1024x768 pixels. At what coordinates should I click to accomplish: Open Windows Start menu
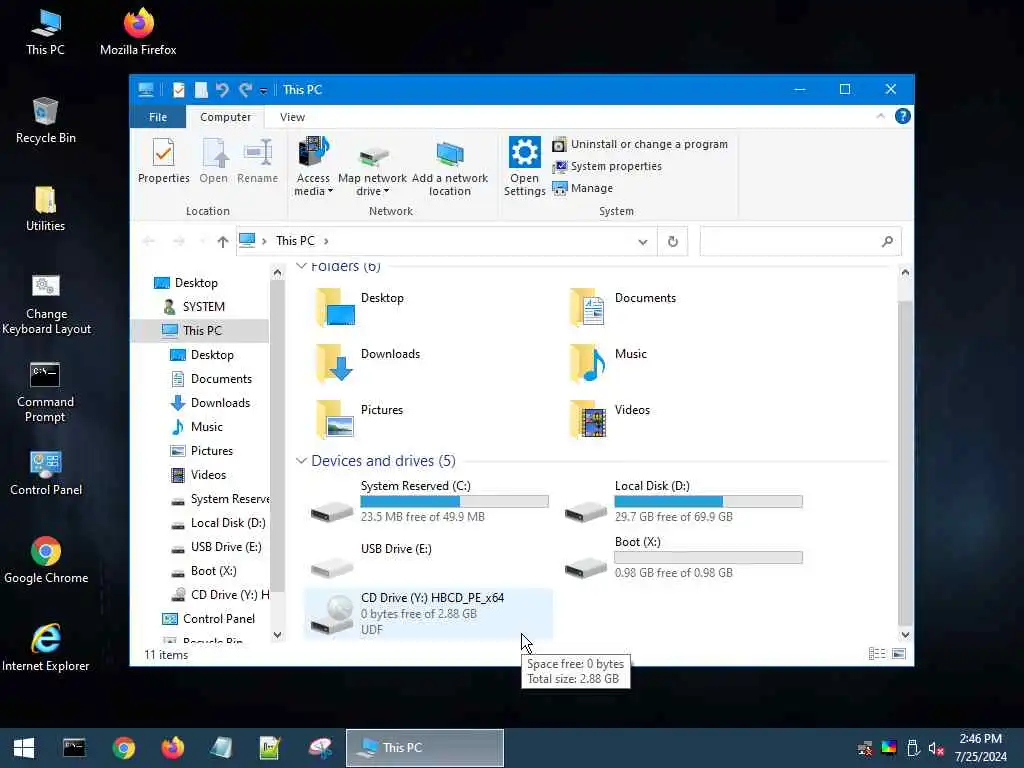[24, 748]
